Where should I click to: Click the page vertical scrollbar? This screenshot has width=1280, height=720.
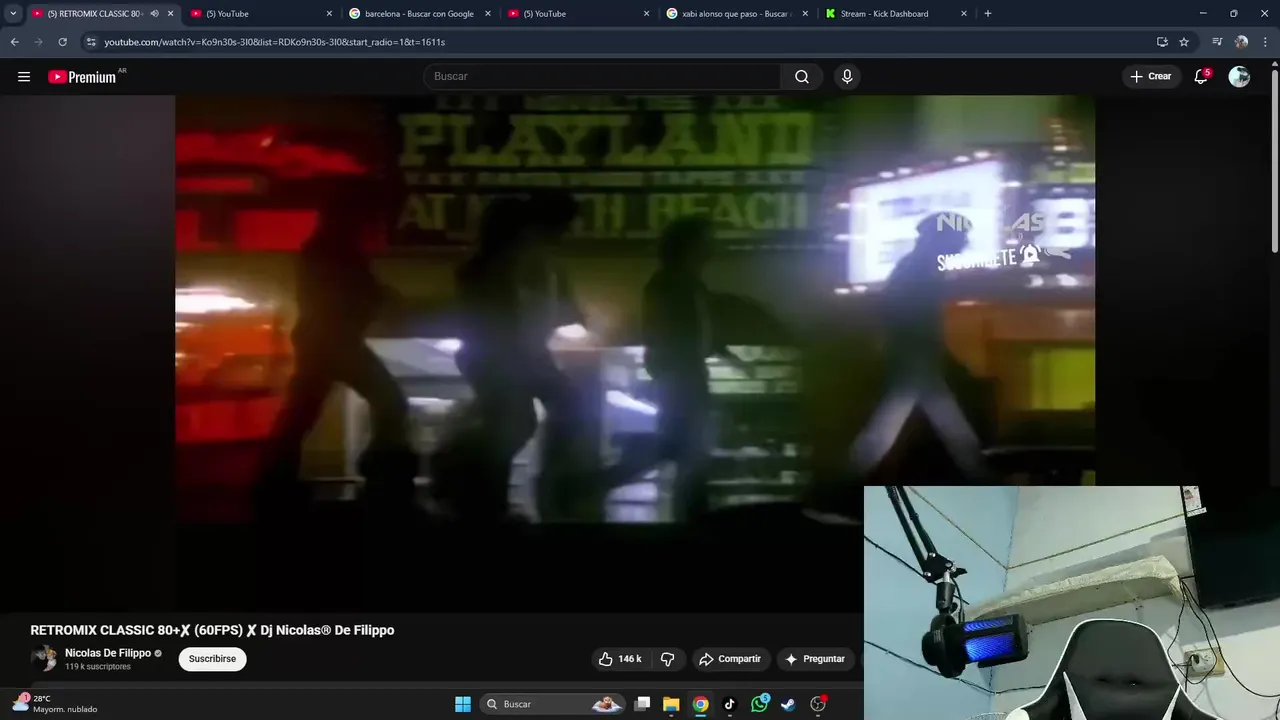coord(1274,160)
